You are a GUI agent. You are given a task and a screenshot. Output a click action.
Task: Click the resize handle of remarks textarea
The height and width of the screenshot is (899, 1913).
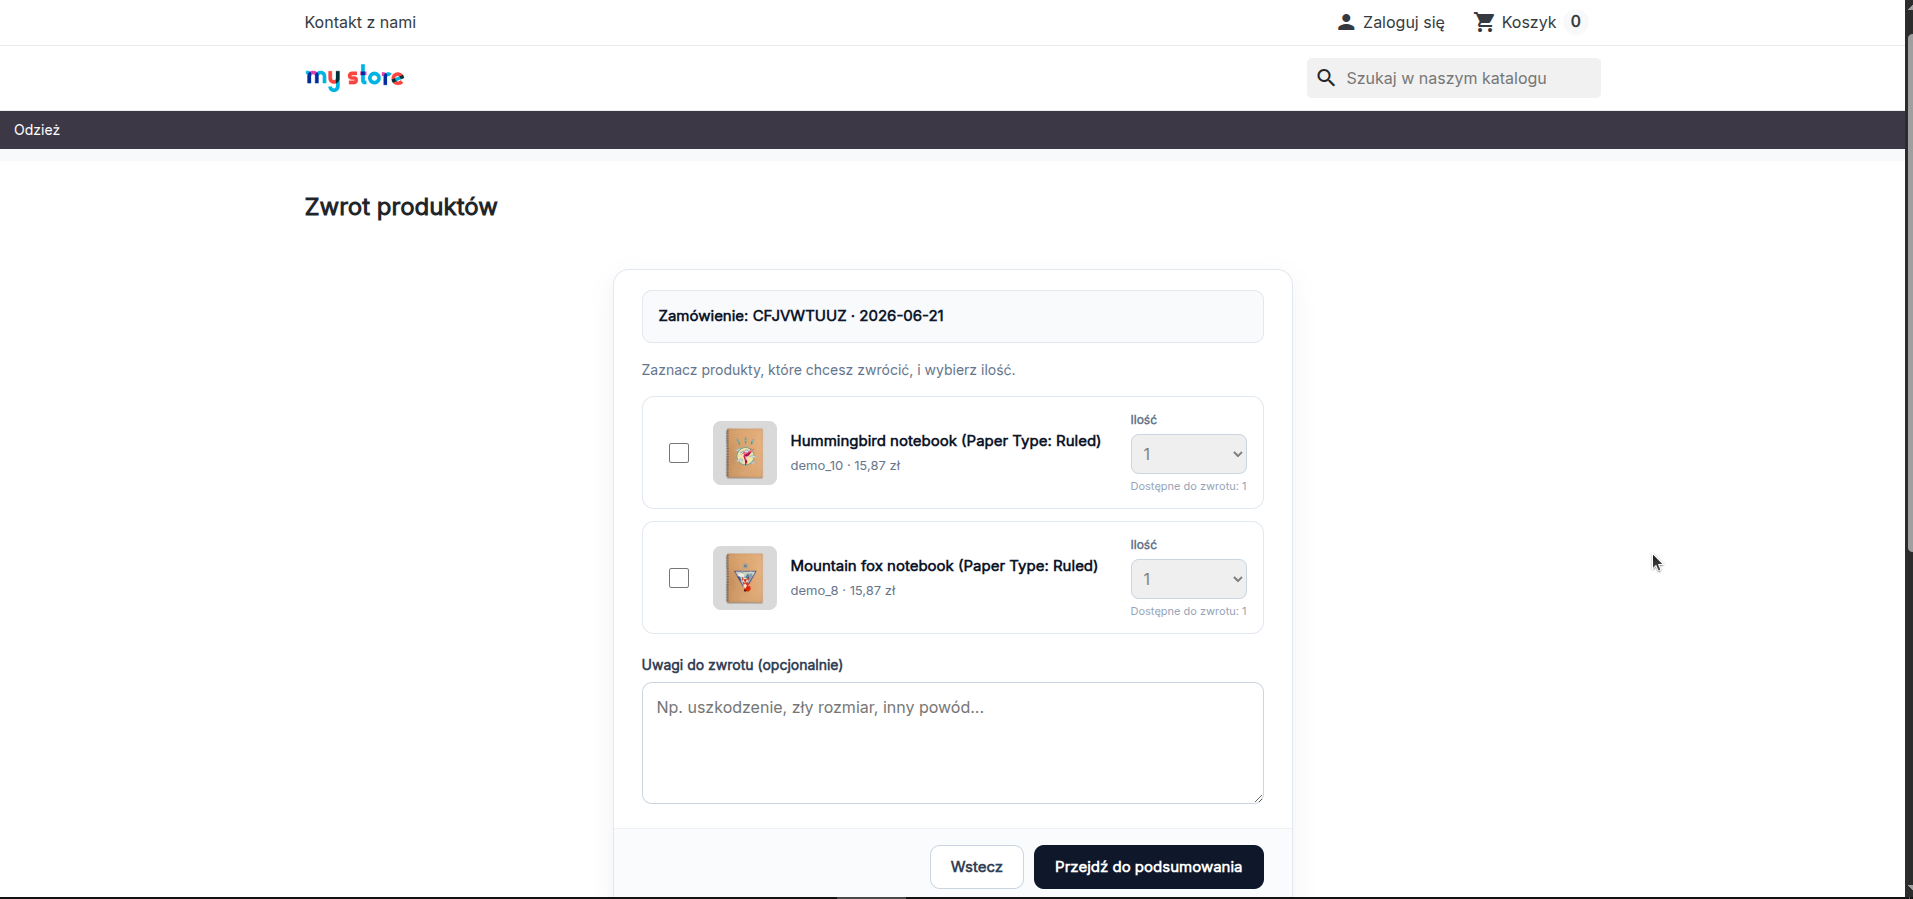coord(1257,797)
